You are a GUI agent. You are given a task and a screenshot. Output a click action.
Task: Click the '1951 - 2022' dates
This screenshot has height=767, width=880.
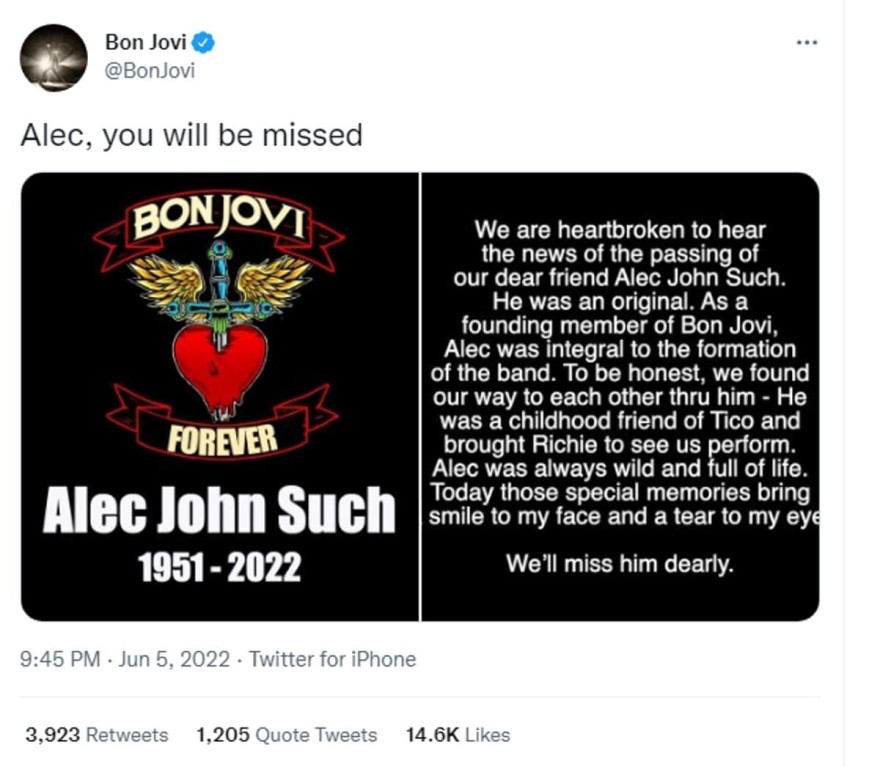pyautogui.click(x=221, y=564)
